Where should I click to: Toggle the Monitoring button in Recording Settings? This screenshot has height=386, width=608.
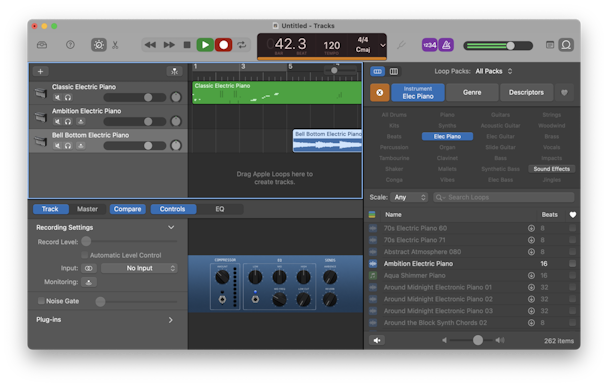[x=89, y=282]
